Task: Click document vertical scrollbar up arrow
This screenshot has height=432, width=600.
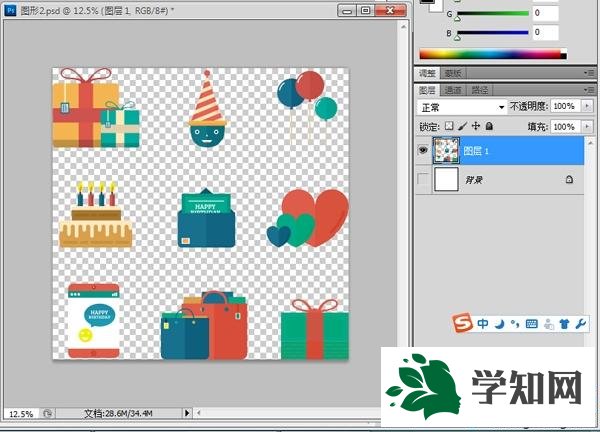Action: click(x=403, y=27)
